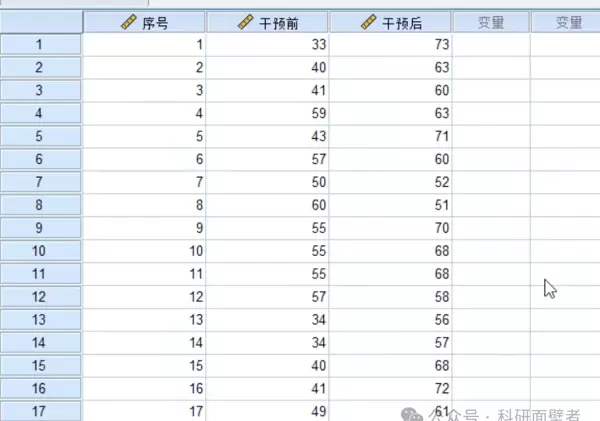
Task: Select the 序号 cell in row 13
Action: 144,319
